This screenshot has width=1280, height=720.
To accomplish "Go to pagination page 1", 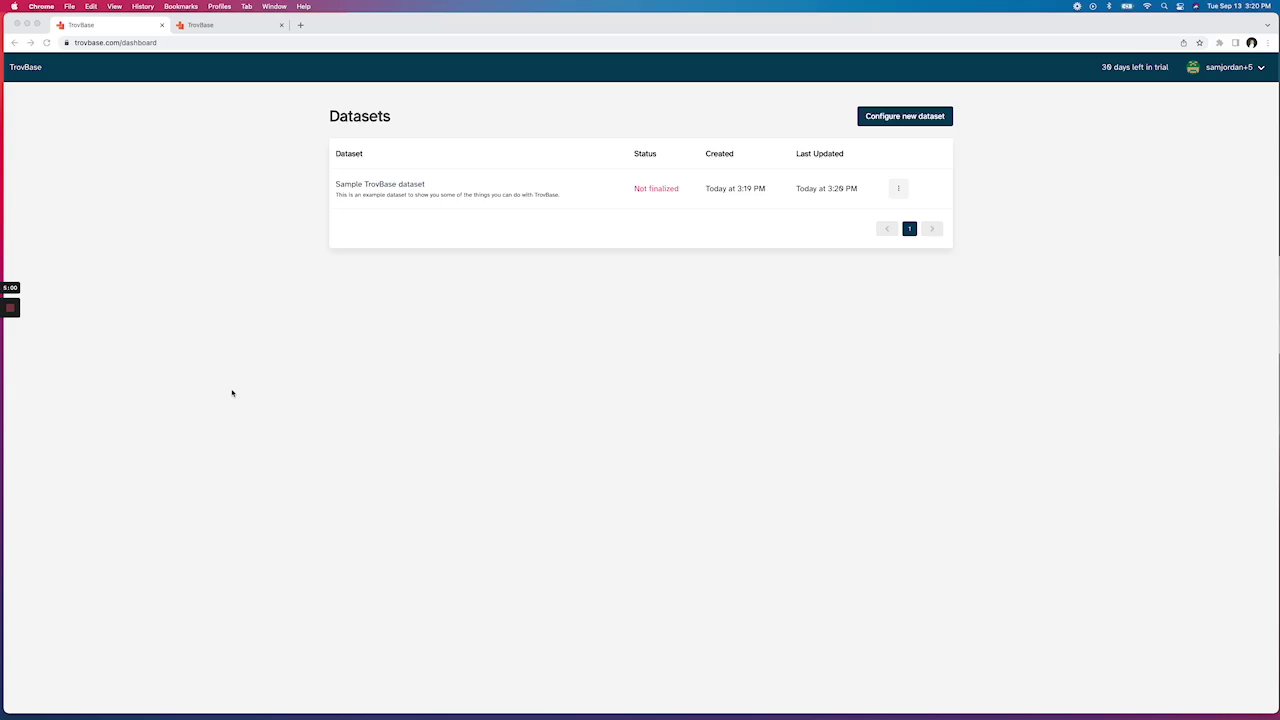I will (x=909, y=229).
